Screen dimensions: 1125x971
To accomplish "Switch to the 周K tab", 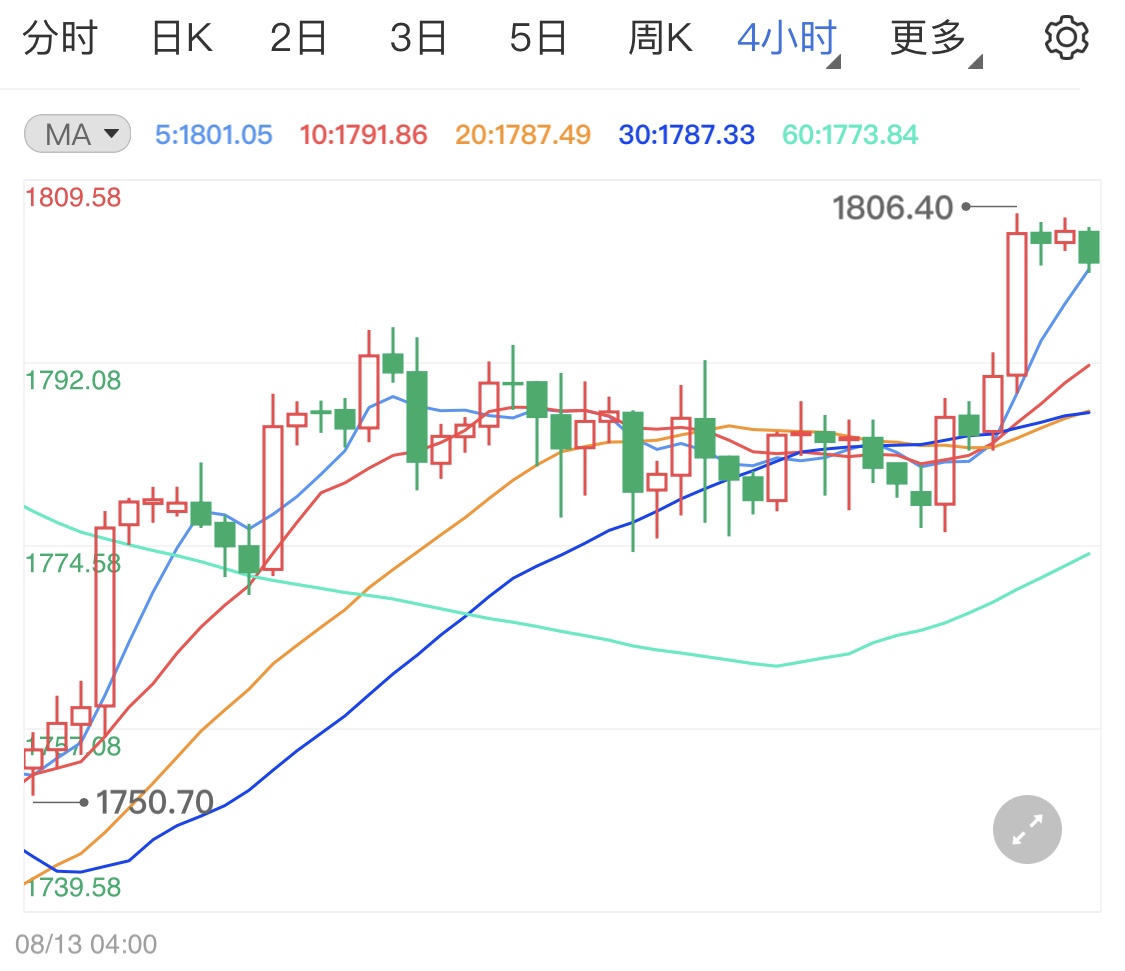I will coord(660,38).
